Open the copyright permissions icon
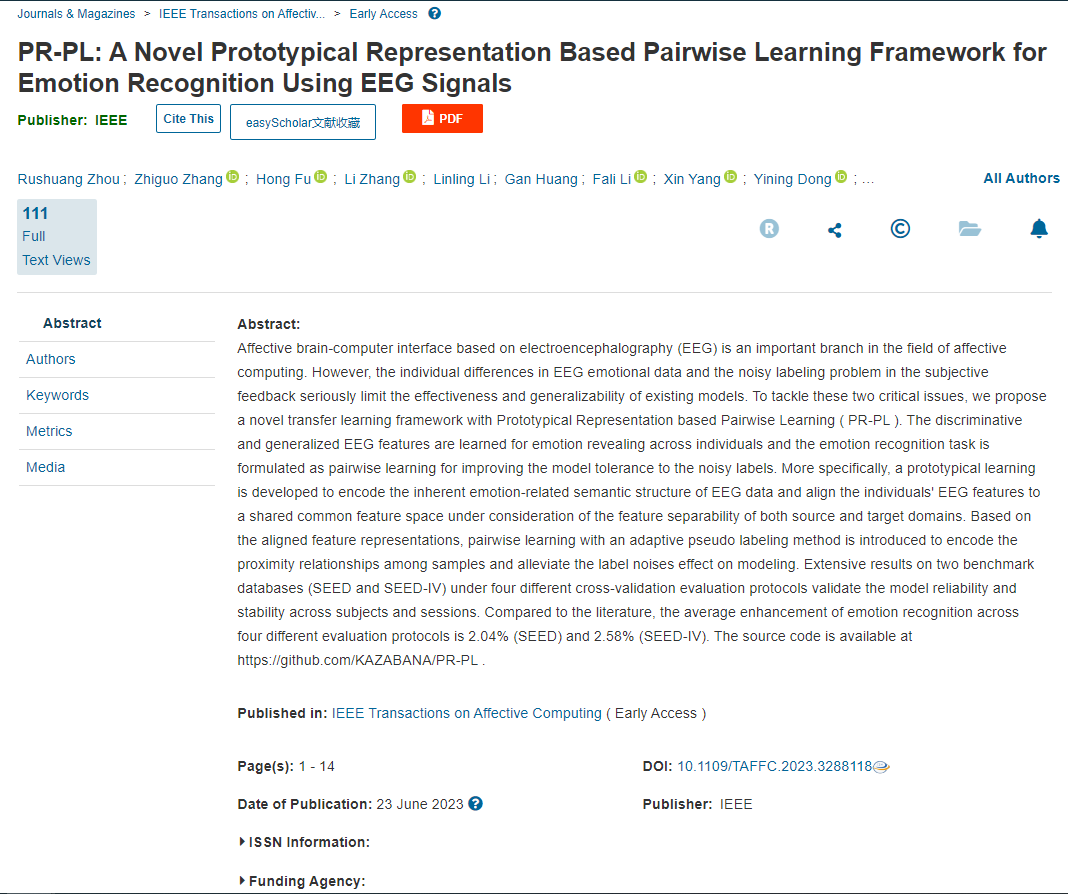 [900, 229]
